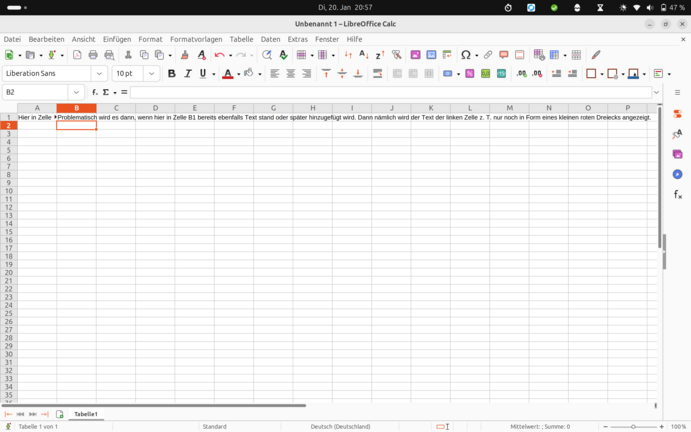Click the formula input line
Viewport: 691px width, 432px height.
[x=390, y=92]
